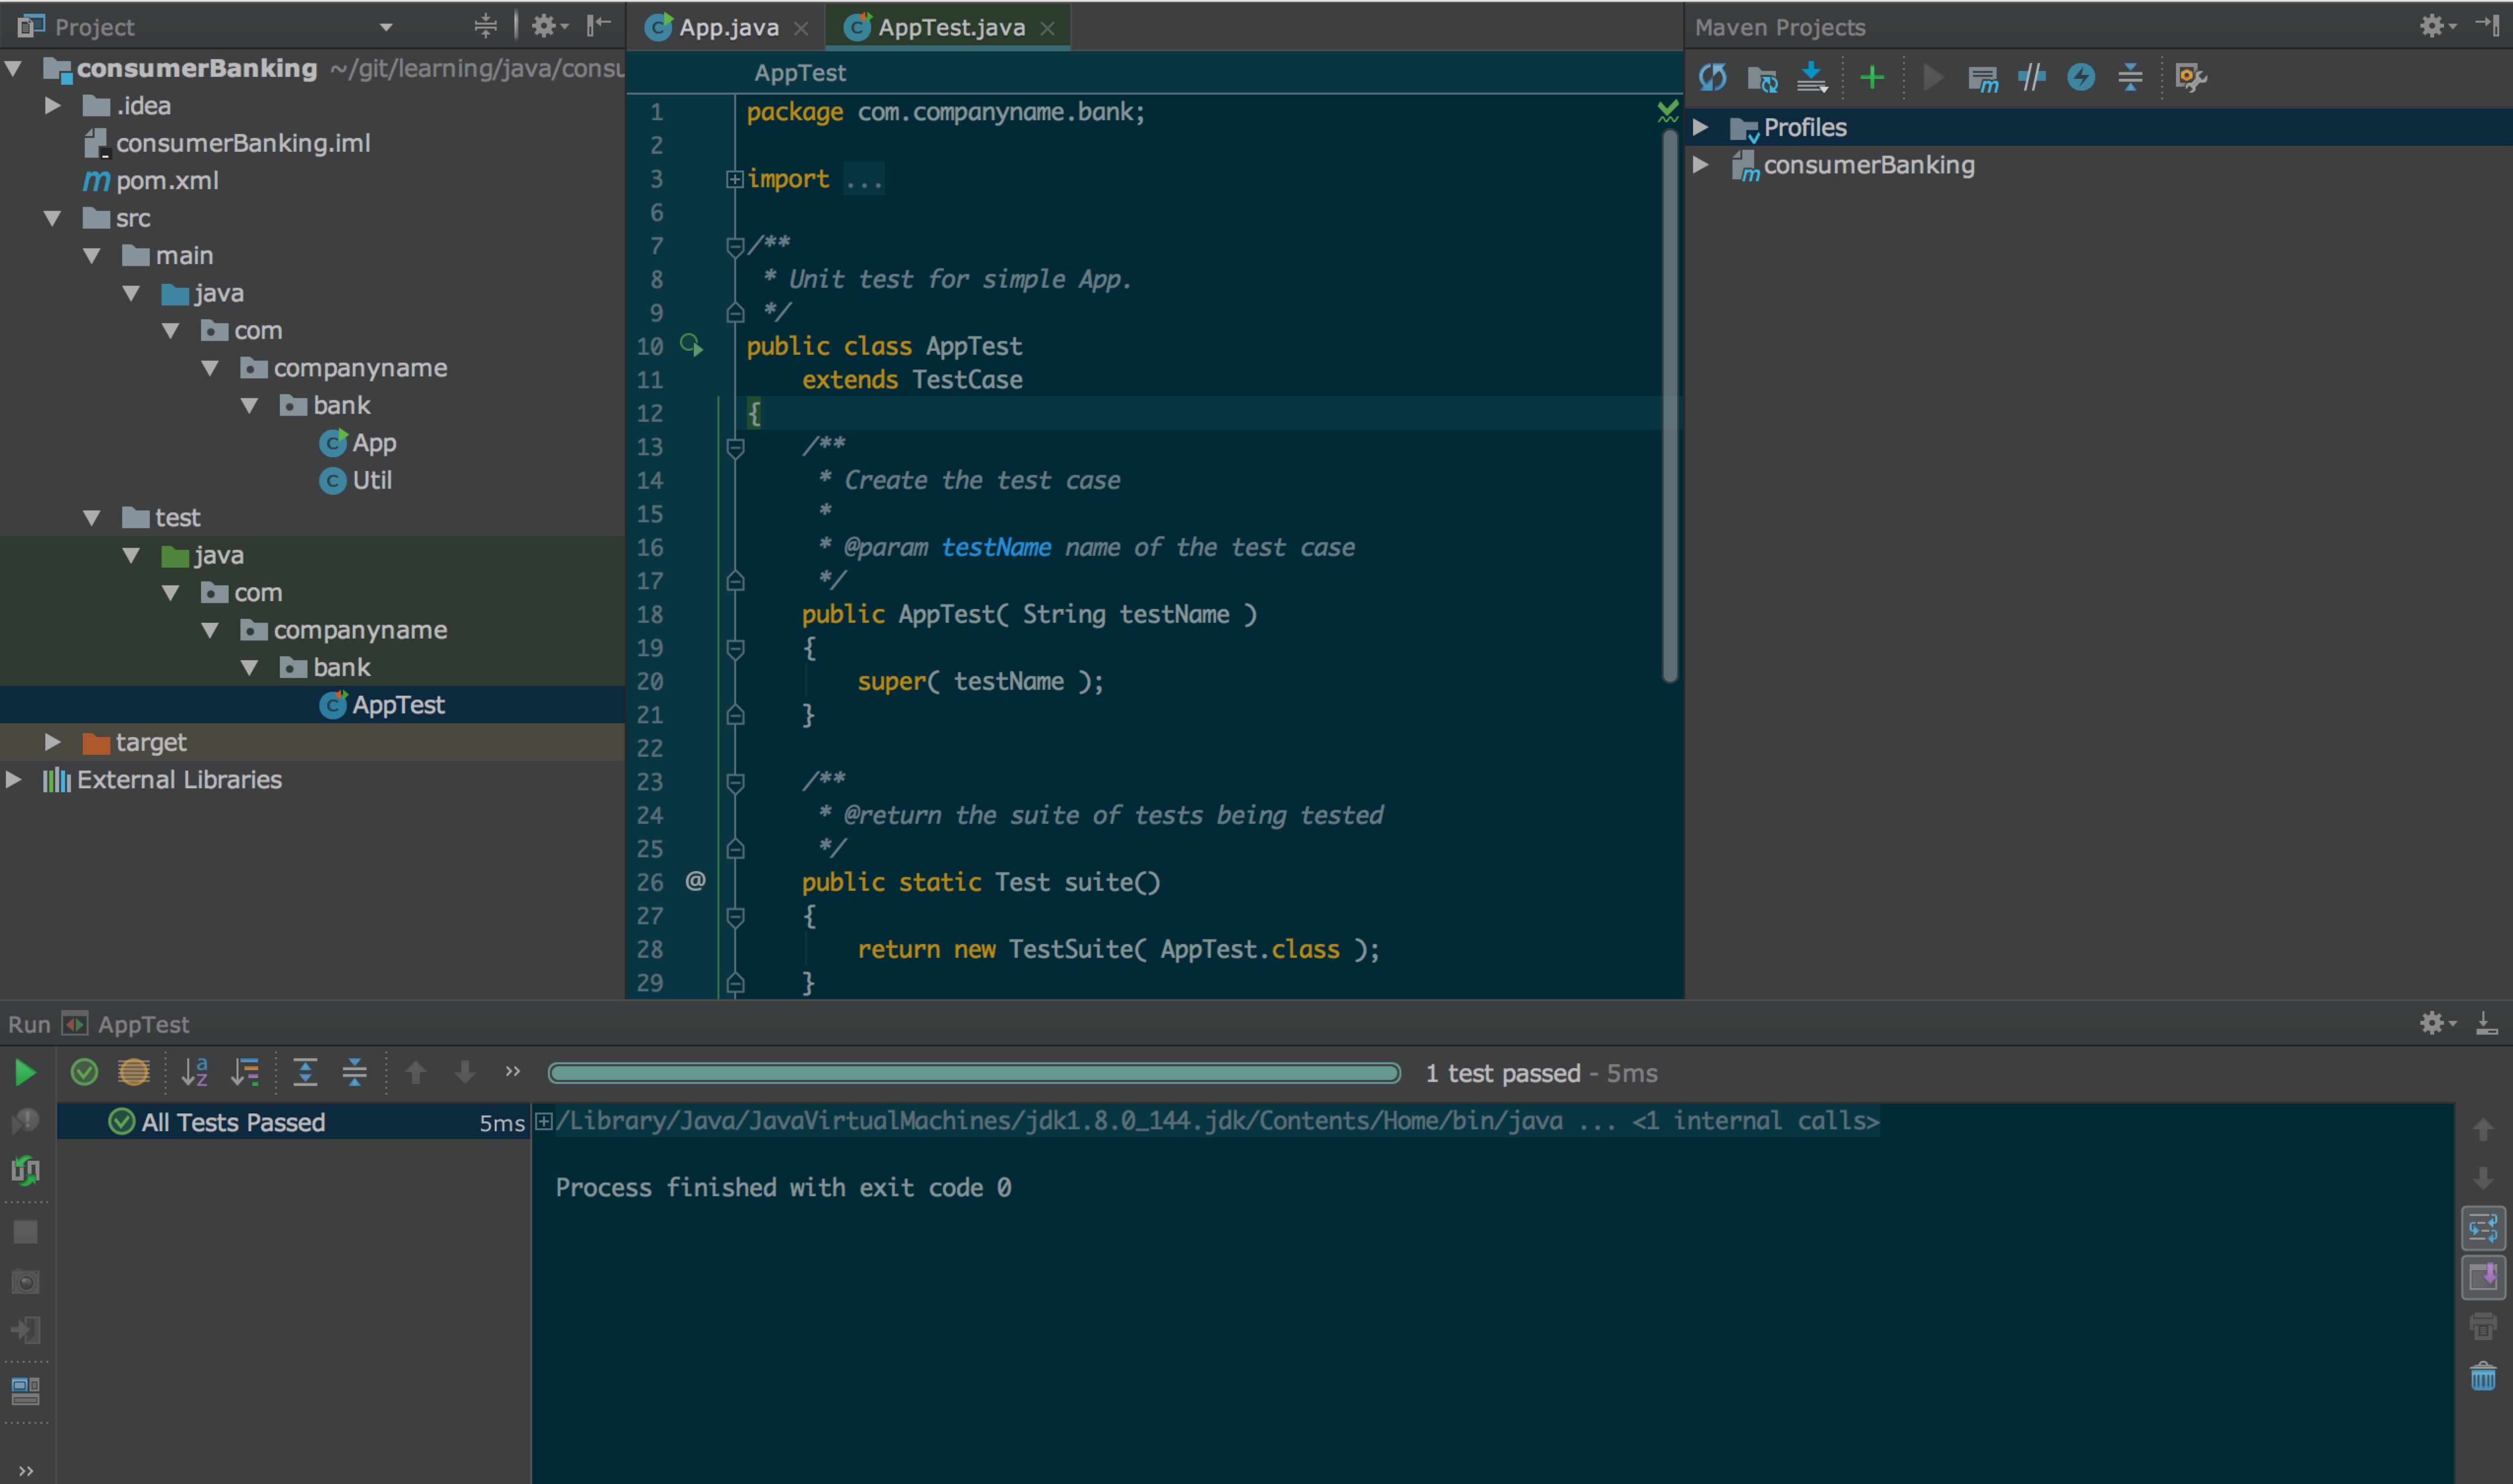Image resolution: width=2513 pixels, height=1484 pixels.
Task: Execute Maven goal icon
Action: click(x=1982, y=77)
